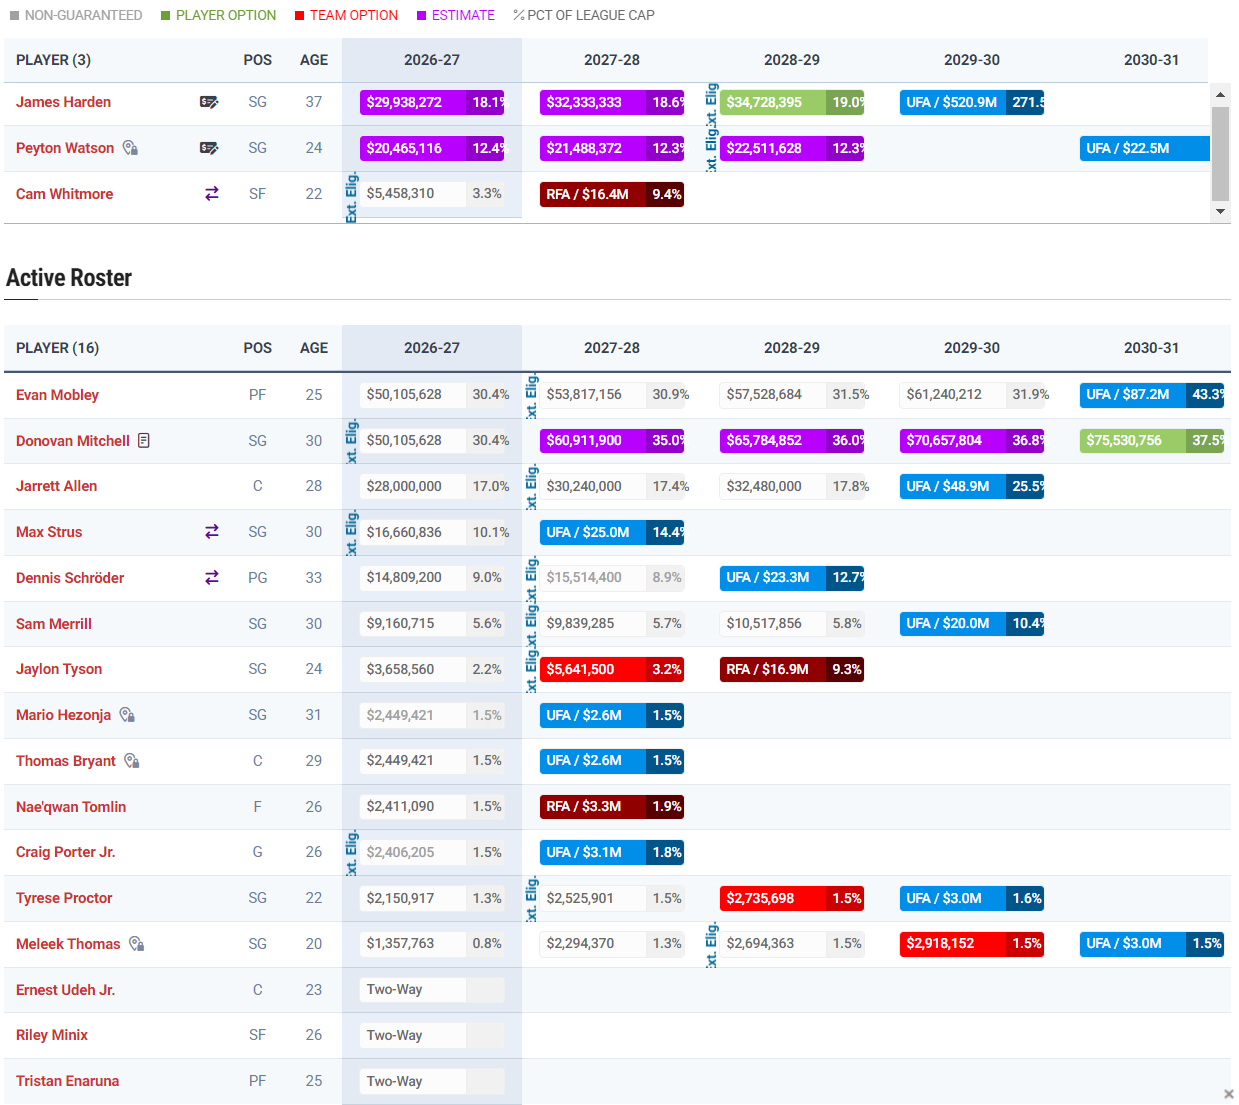Image resolution: width=1239 pixels, height=1105 pixels.
Task: Sort Active Roster by the 2026-27 column header
Action: coord(432,348)
